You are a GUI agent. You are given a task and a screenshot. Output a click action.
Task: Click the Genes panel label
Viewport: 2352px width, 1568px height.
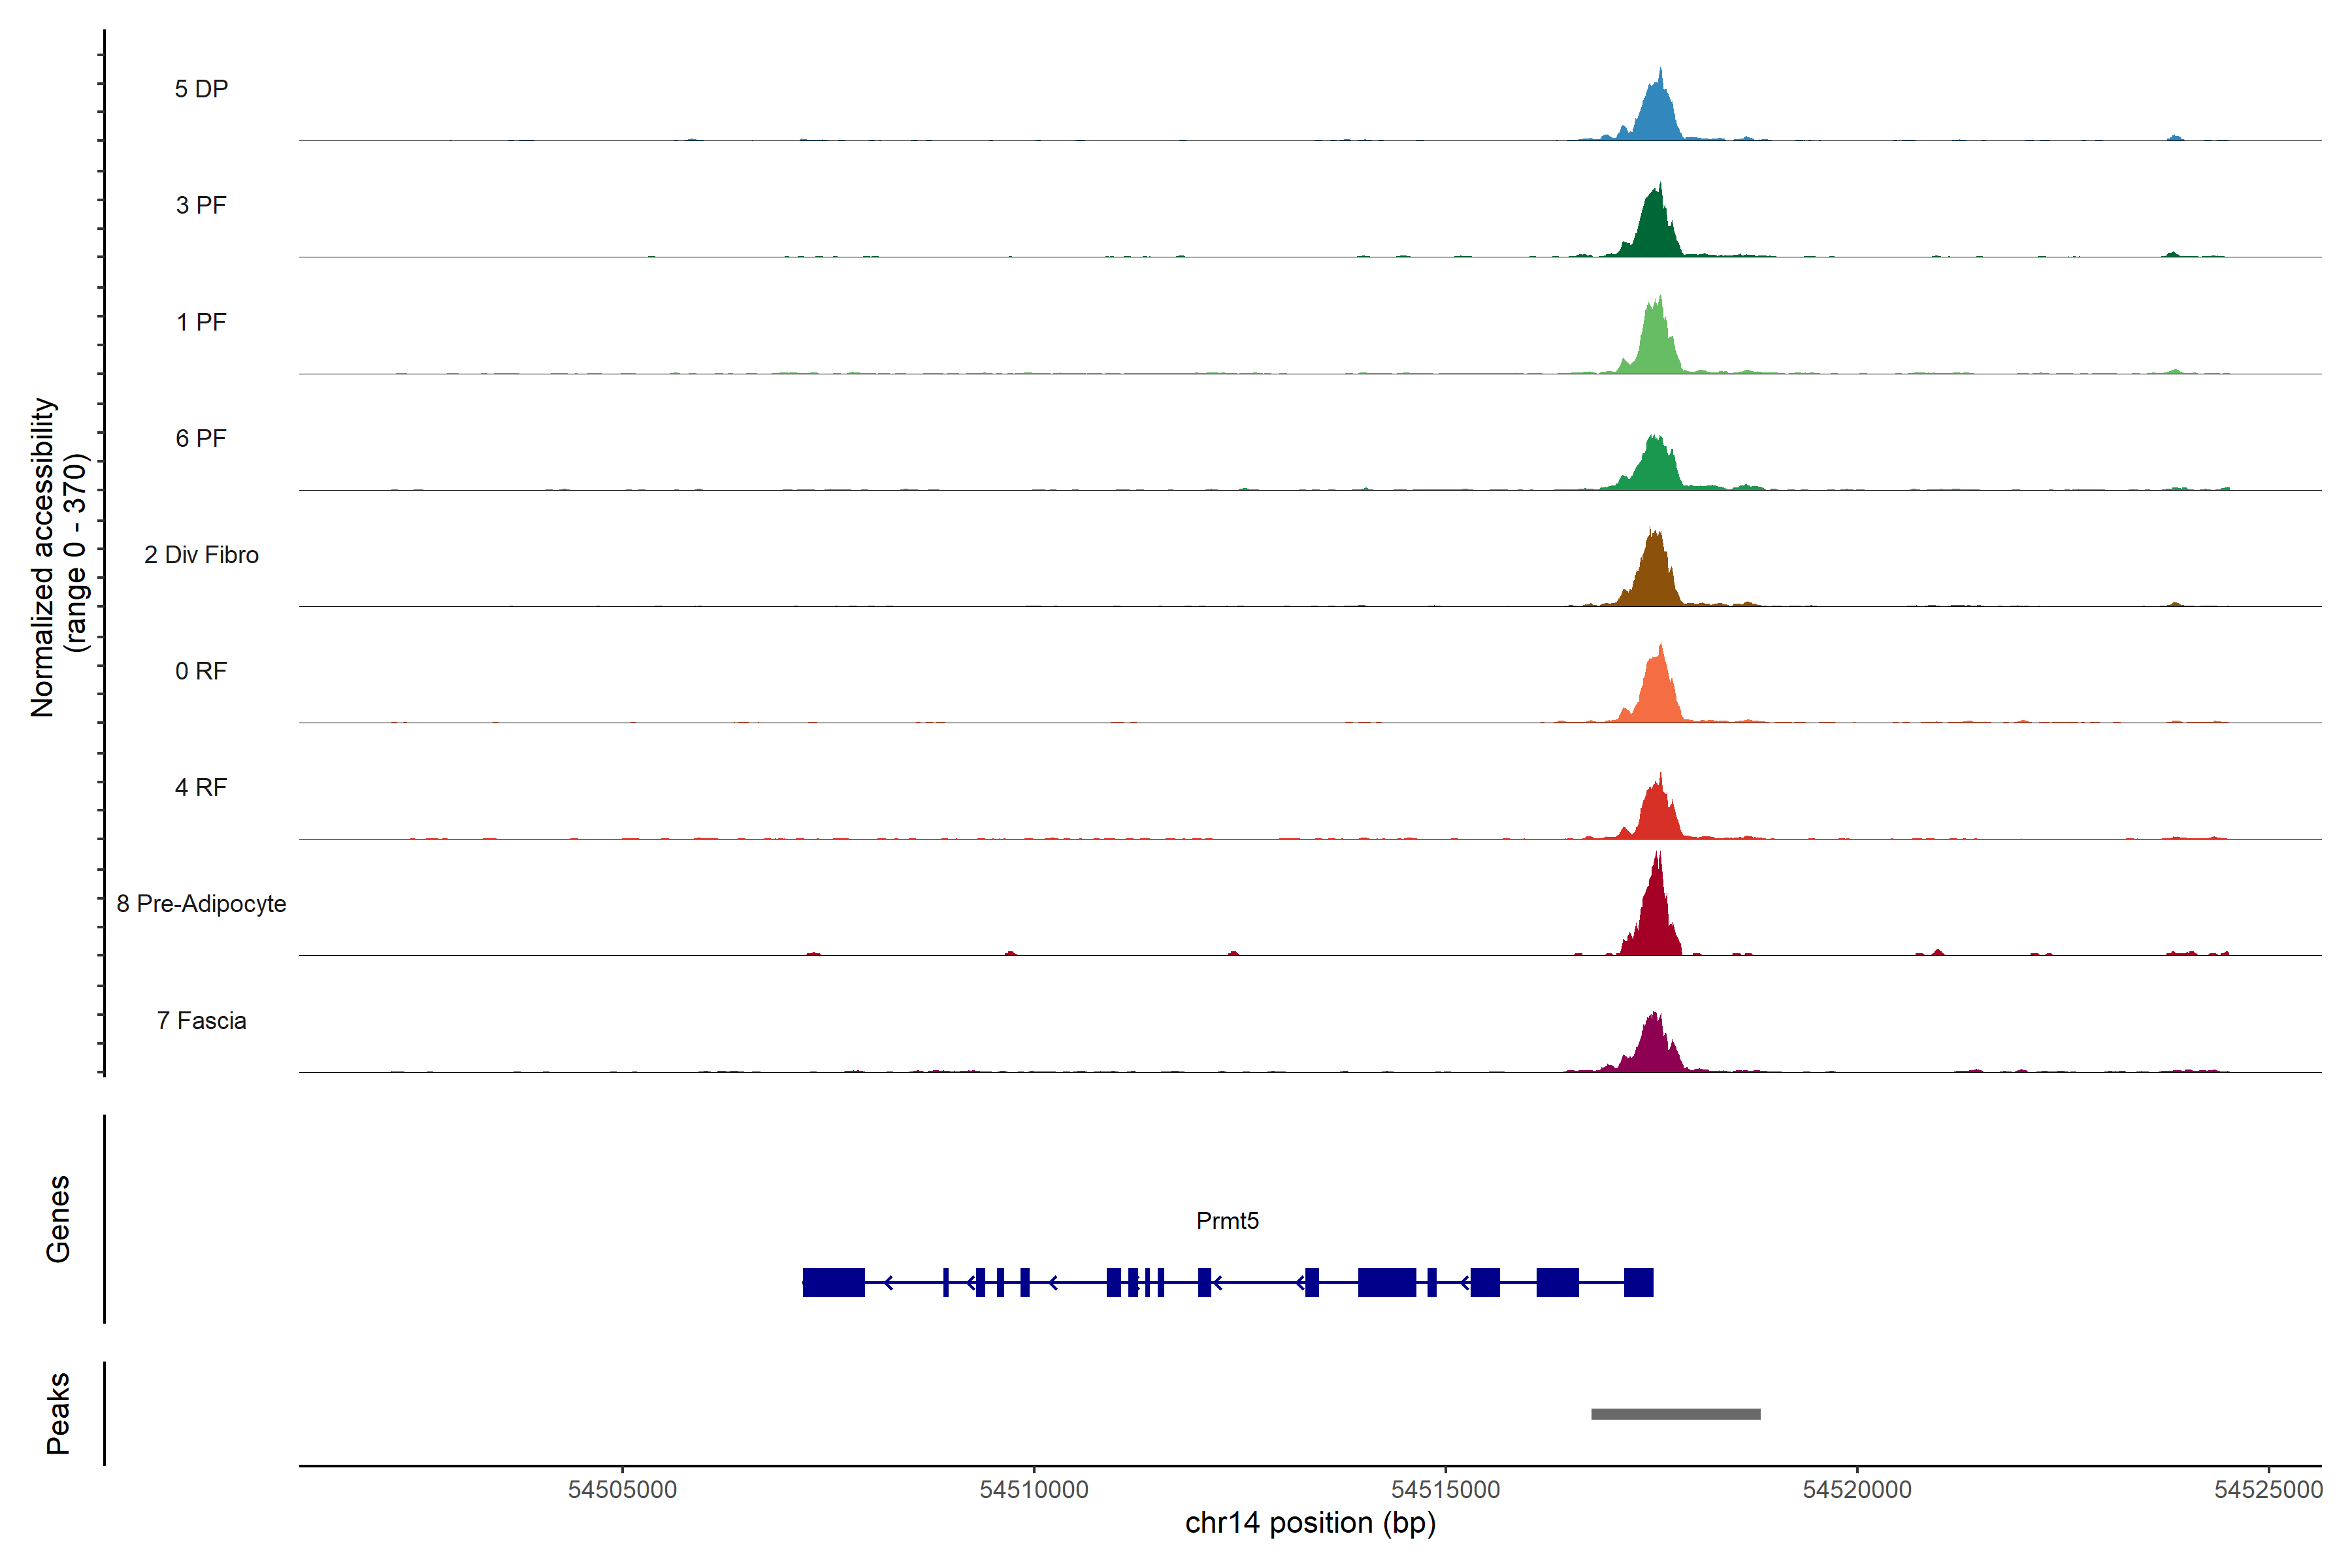58,1219
